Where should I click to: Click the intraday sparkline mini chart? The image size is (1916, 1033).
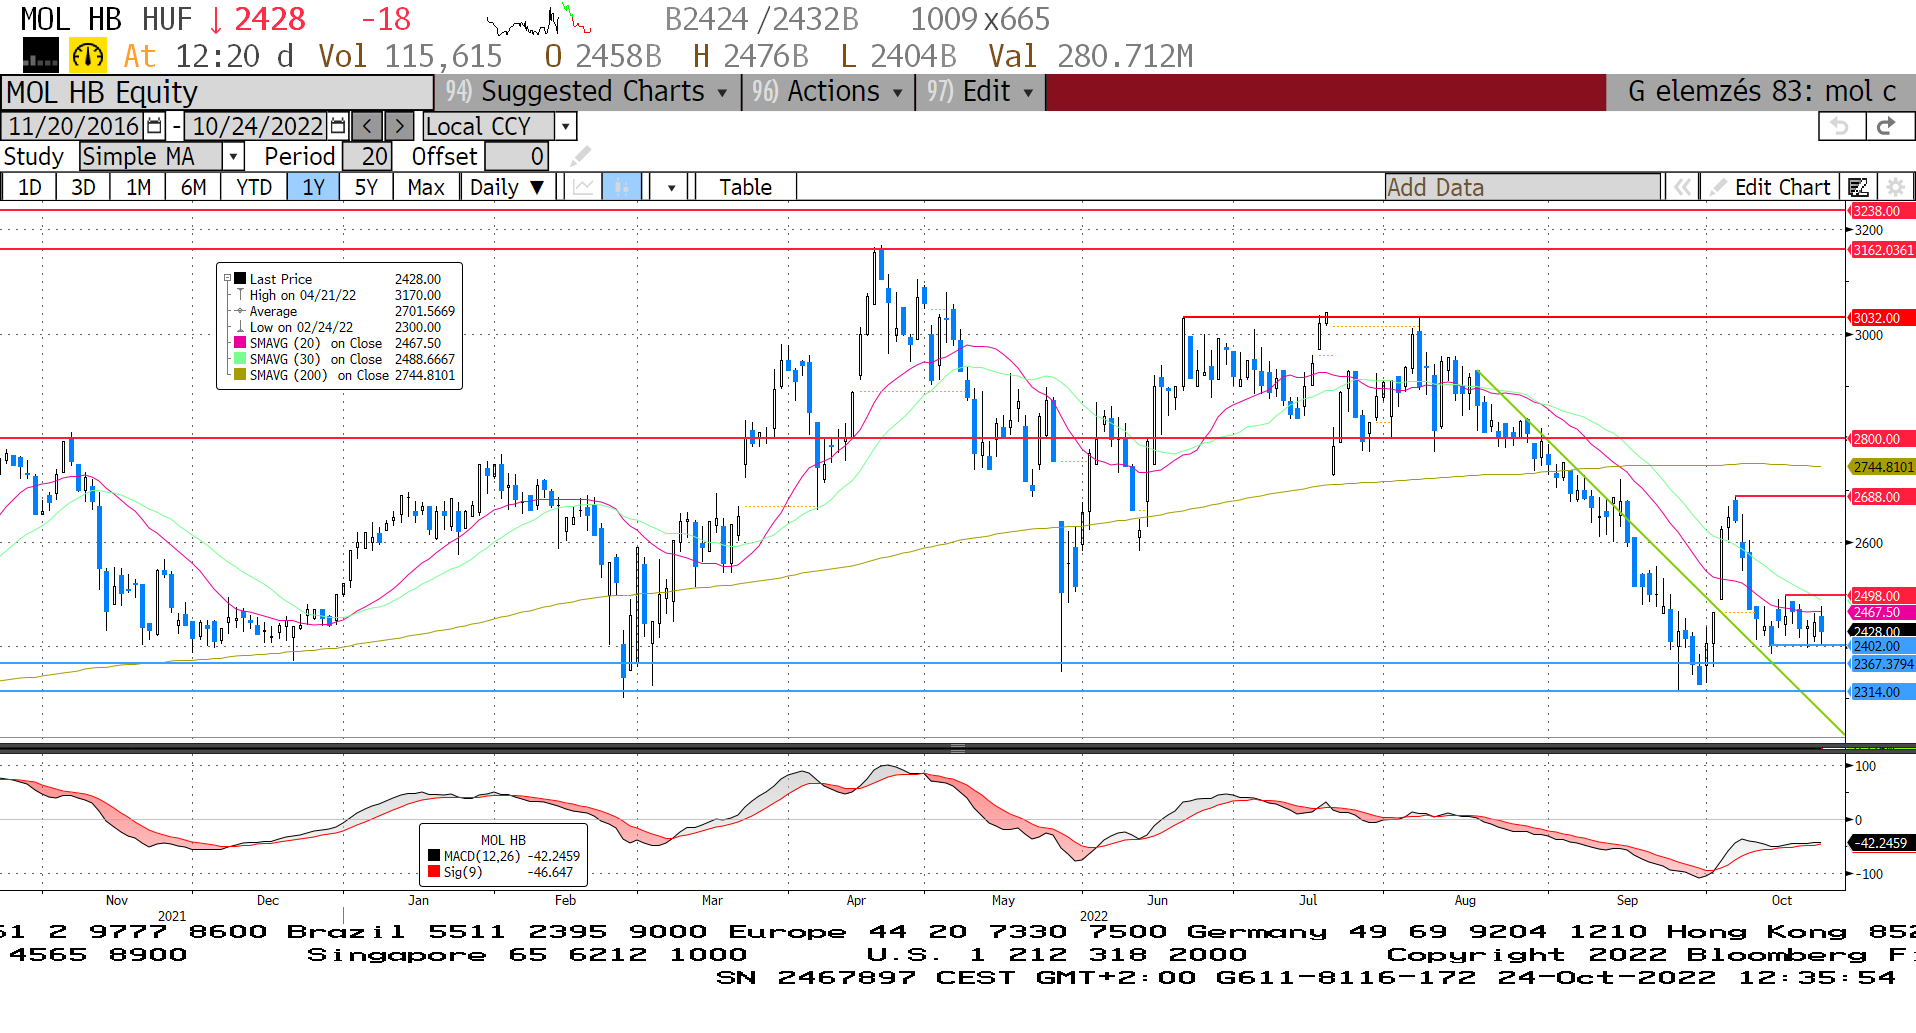click(538, 20)
